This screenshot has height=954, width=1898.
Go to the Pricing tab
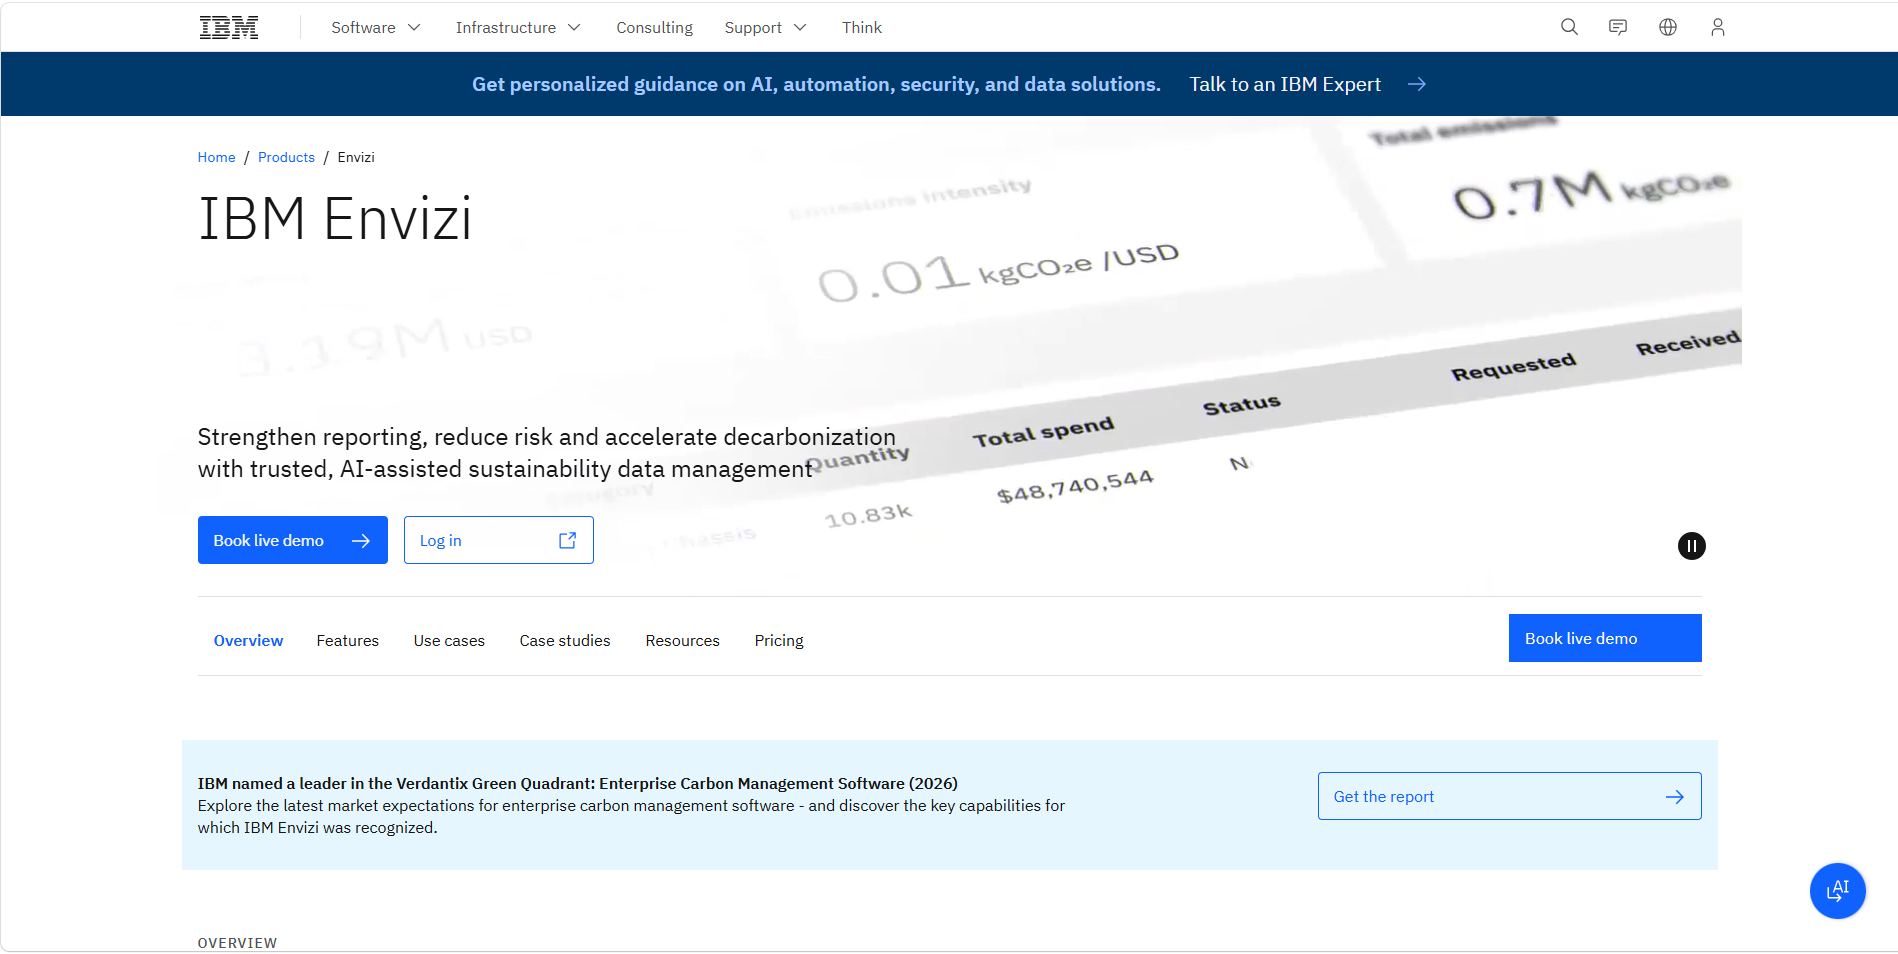point(779,640)
